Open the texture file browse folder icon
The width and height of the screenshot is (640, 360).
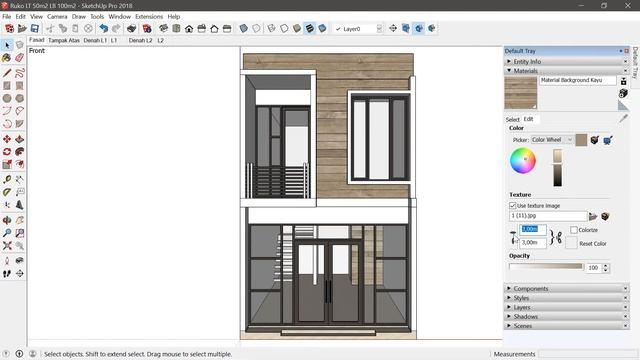(x=593, y=216)
